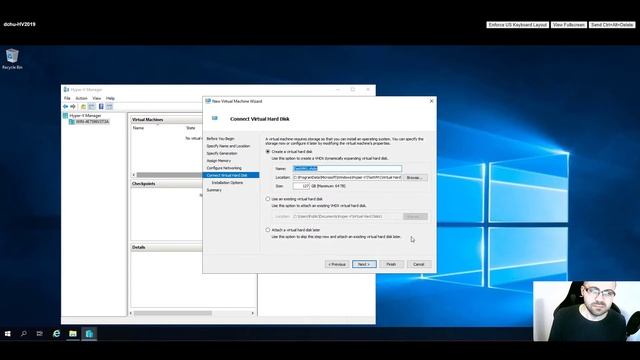Click the Finish button in the wizard
This screenshot has height=360, width=640.
pos(391,264)
